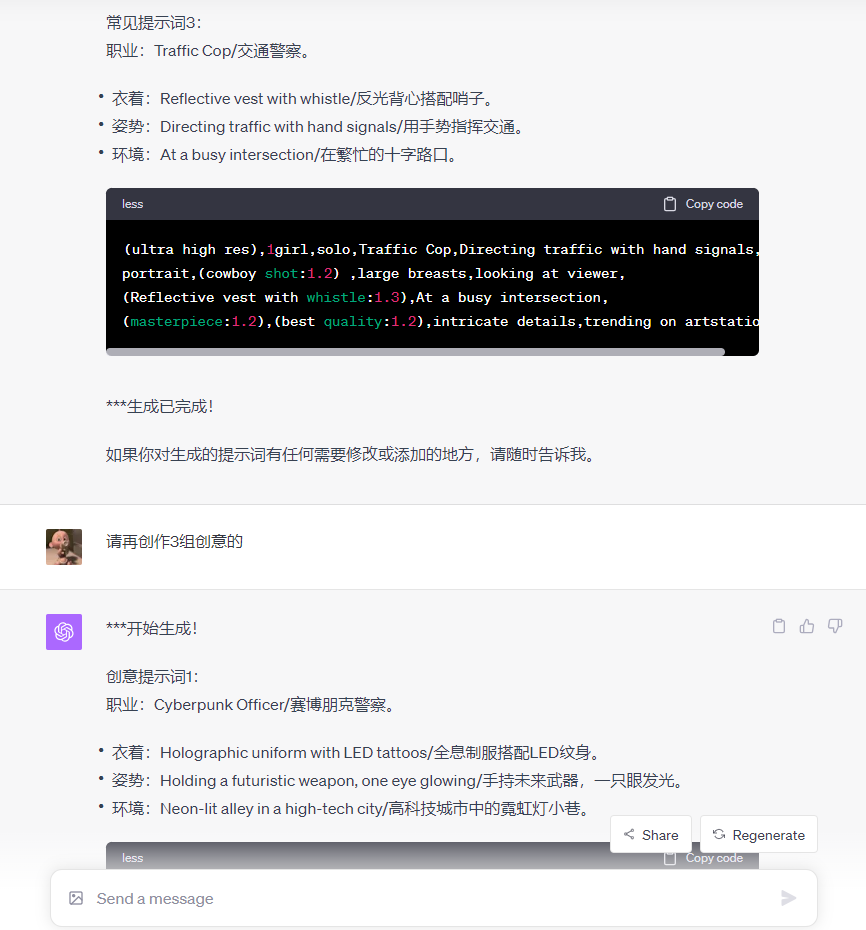Copy the assistant reply with the clipboard icon
The height and width of the screenshot is (930, 866).
[779, 626]
